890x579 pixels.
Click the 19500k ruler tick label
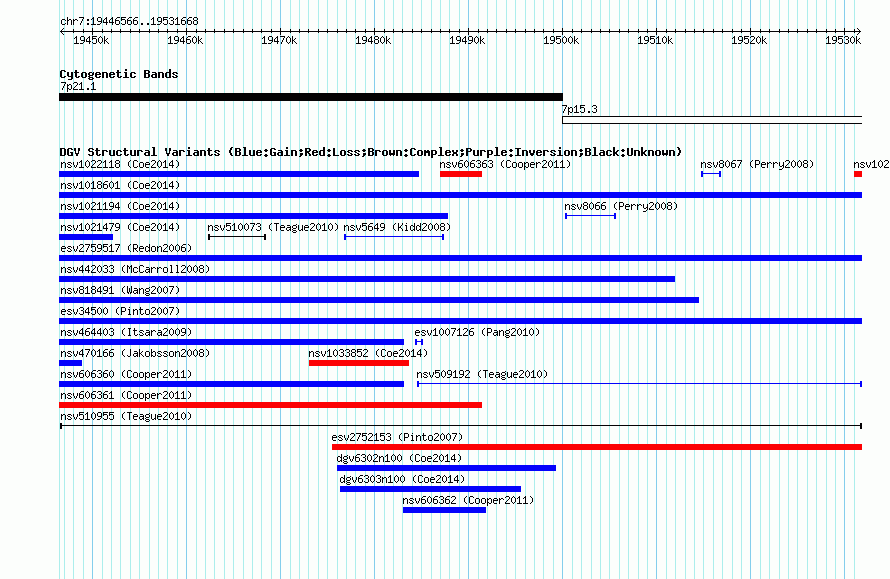[561, 40]
